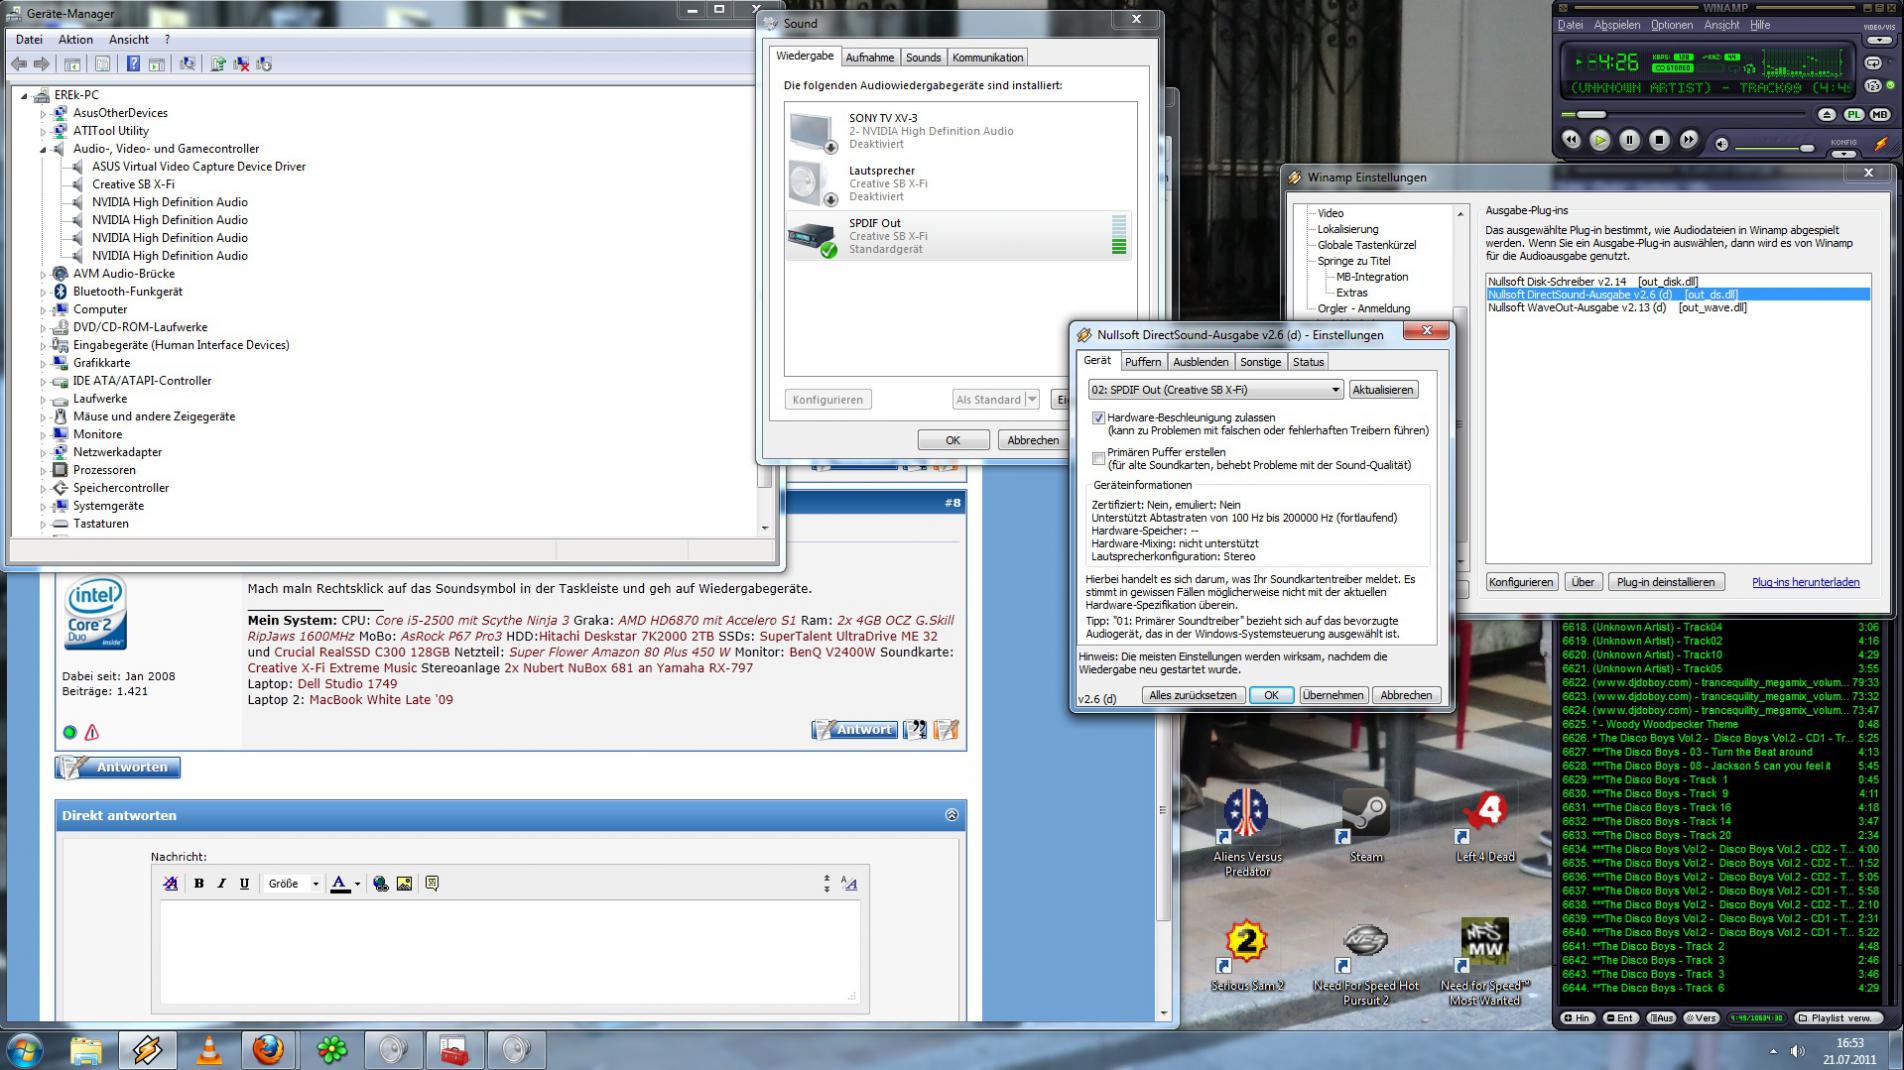Click Übernehmen in DirectSound settings
This screenshot has width=1904, height=1070.
pyautogui.click(x=1333, y=695)
